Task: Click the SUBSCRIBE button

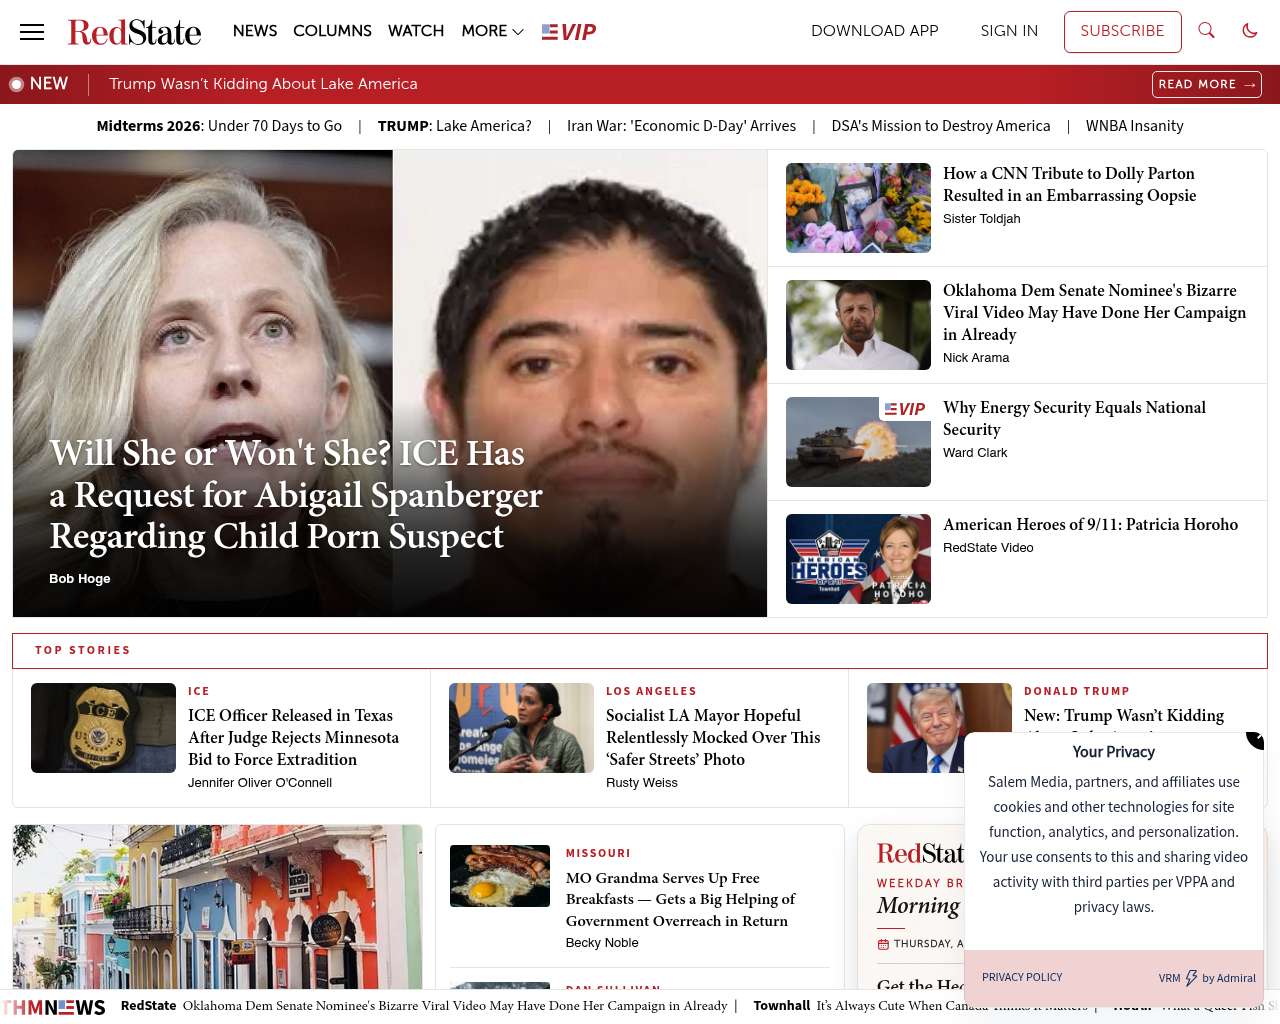Action: pyautogui.click(x=1122, y=32)
